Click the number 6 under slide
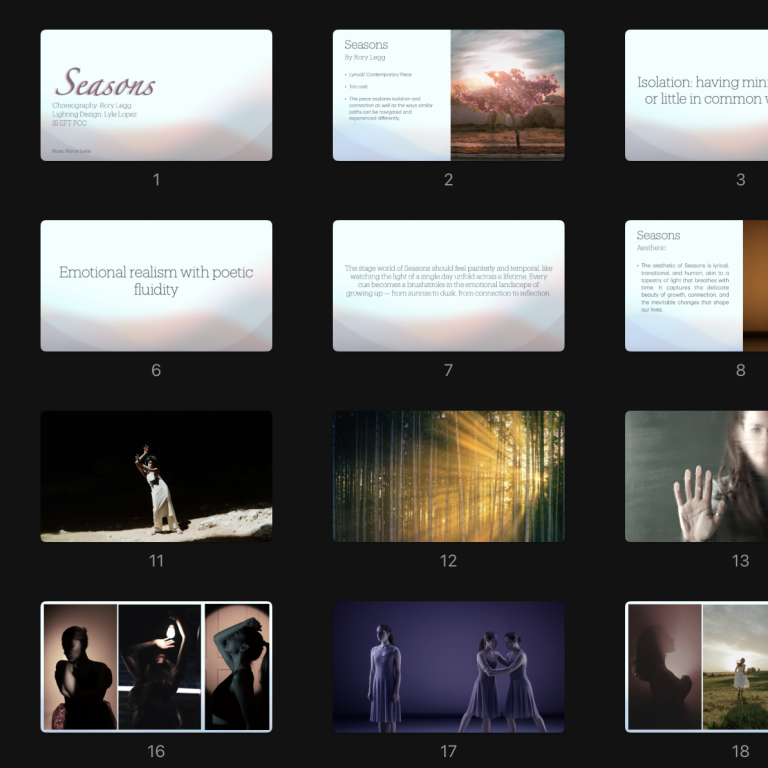Screen dimensions: 768x768 click(156, 370)
